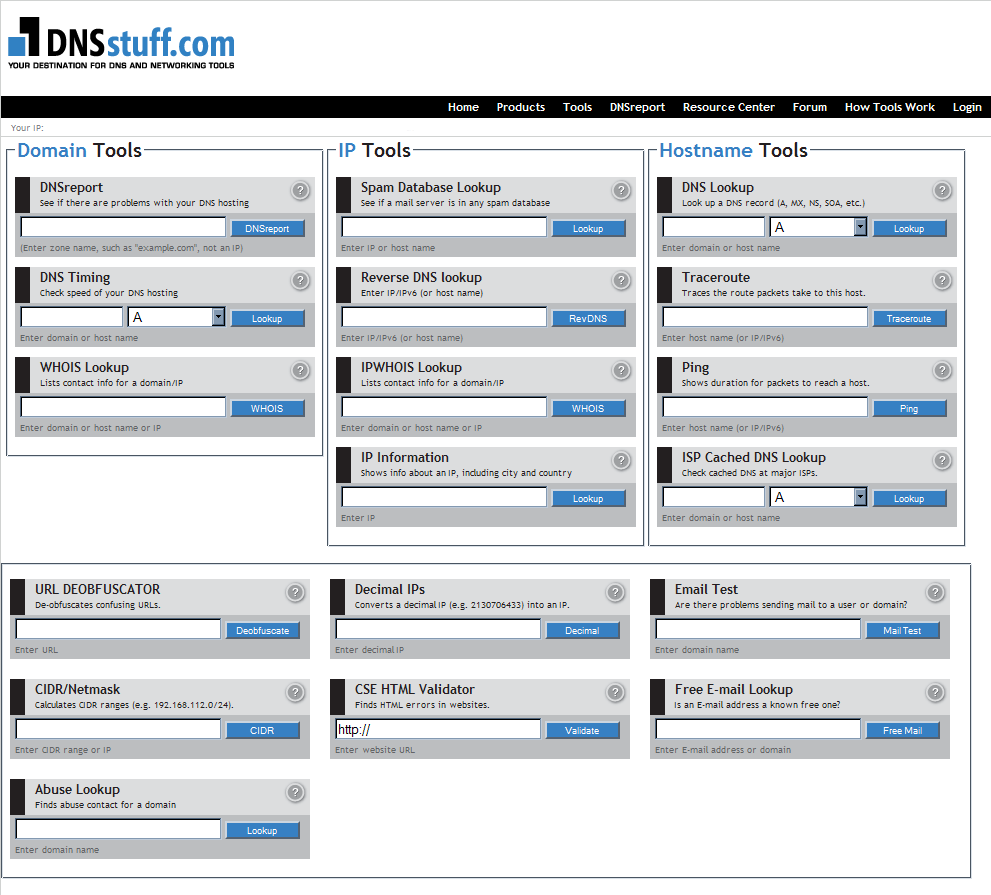Click the CSE HTML Validator URL field
This screenshot has height=895, width=991.
click(438, 729)
